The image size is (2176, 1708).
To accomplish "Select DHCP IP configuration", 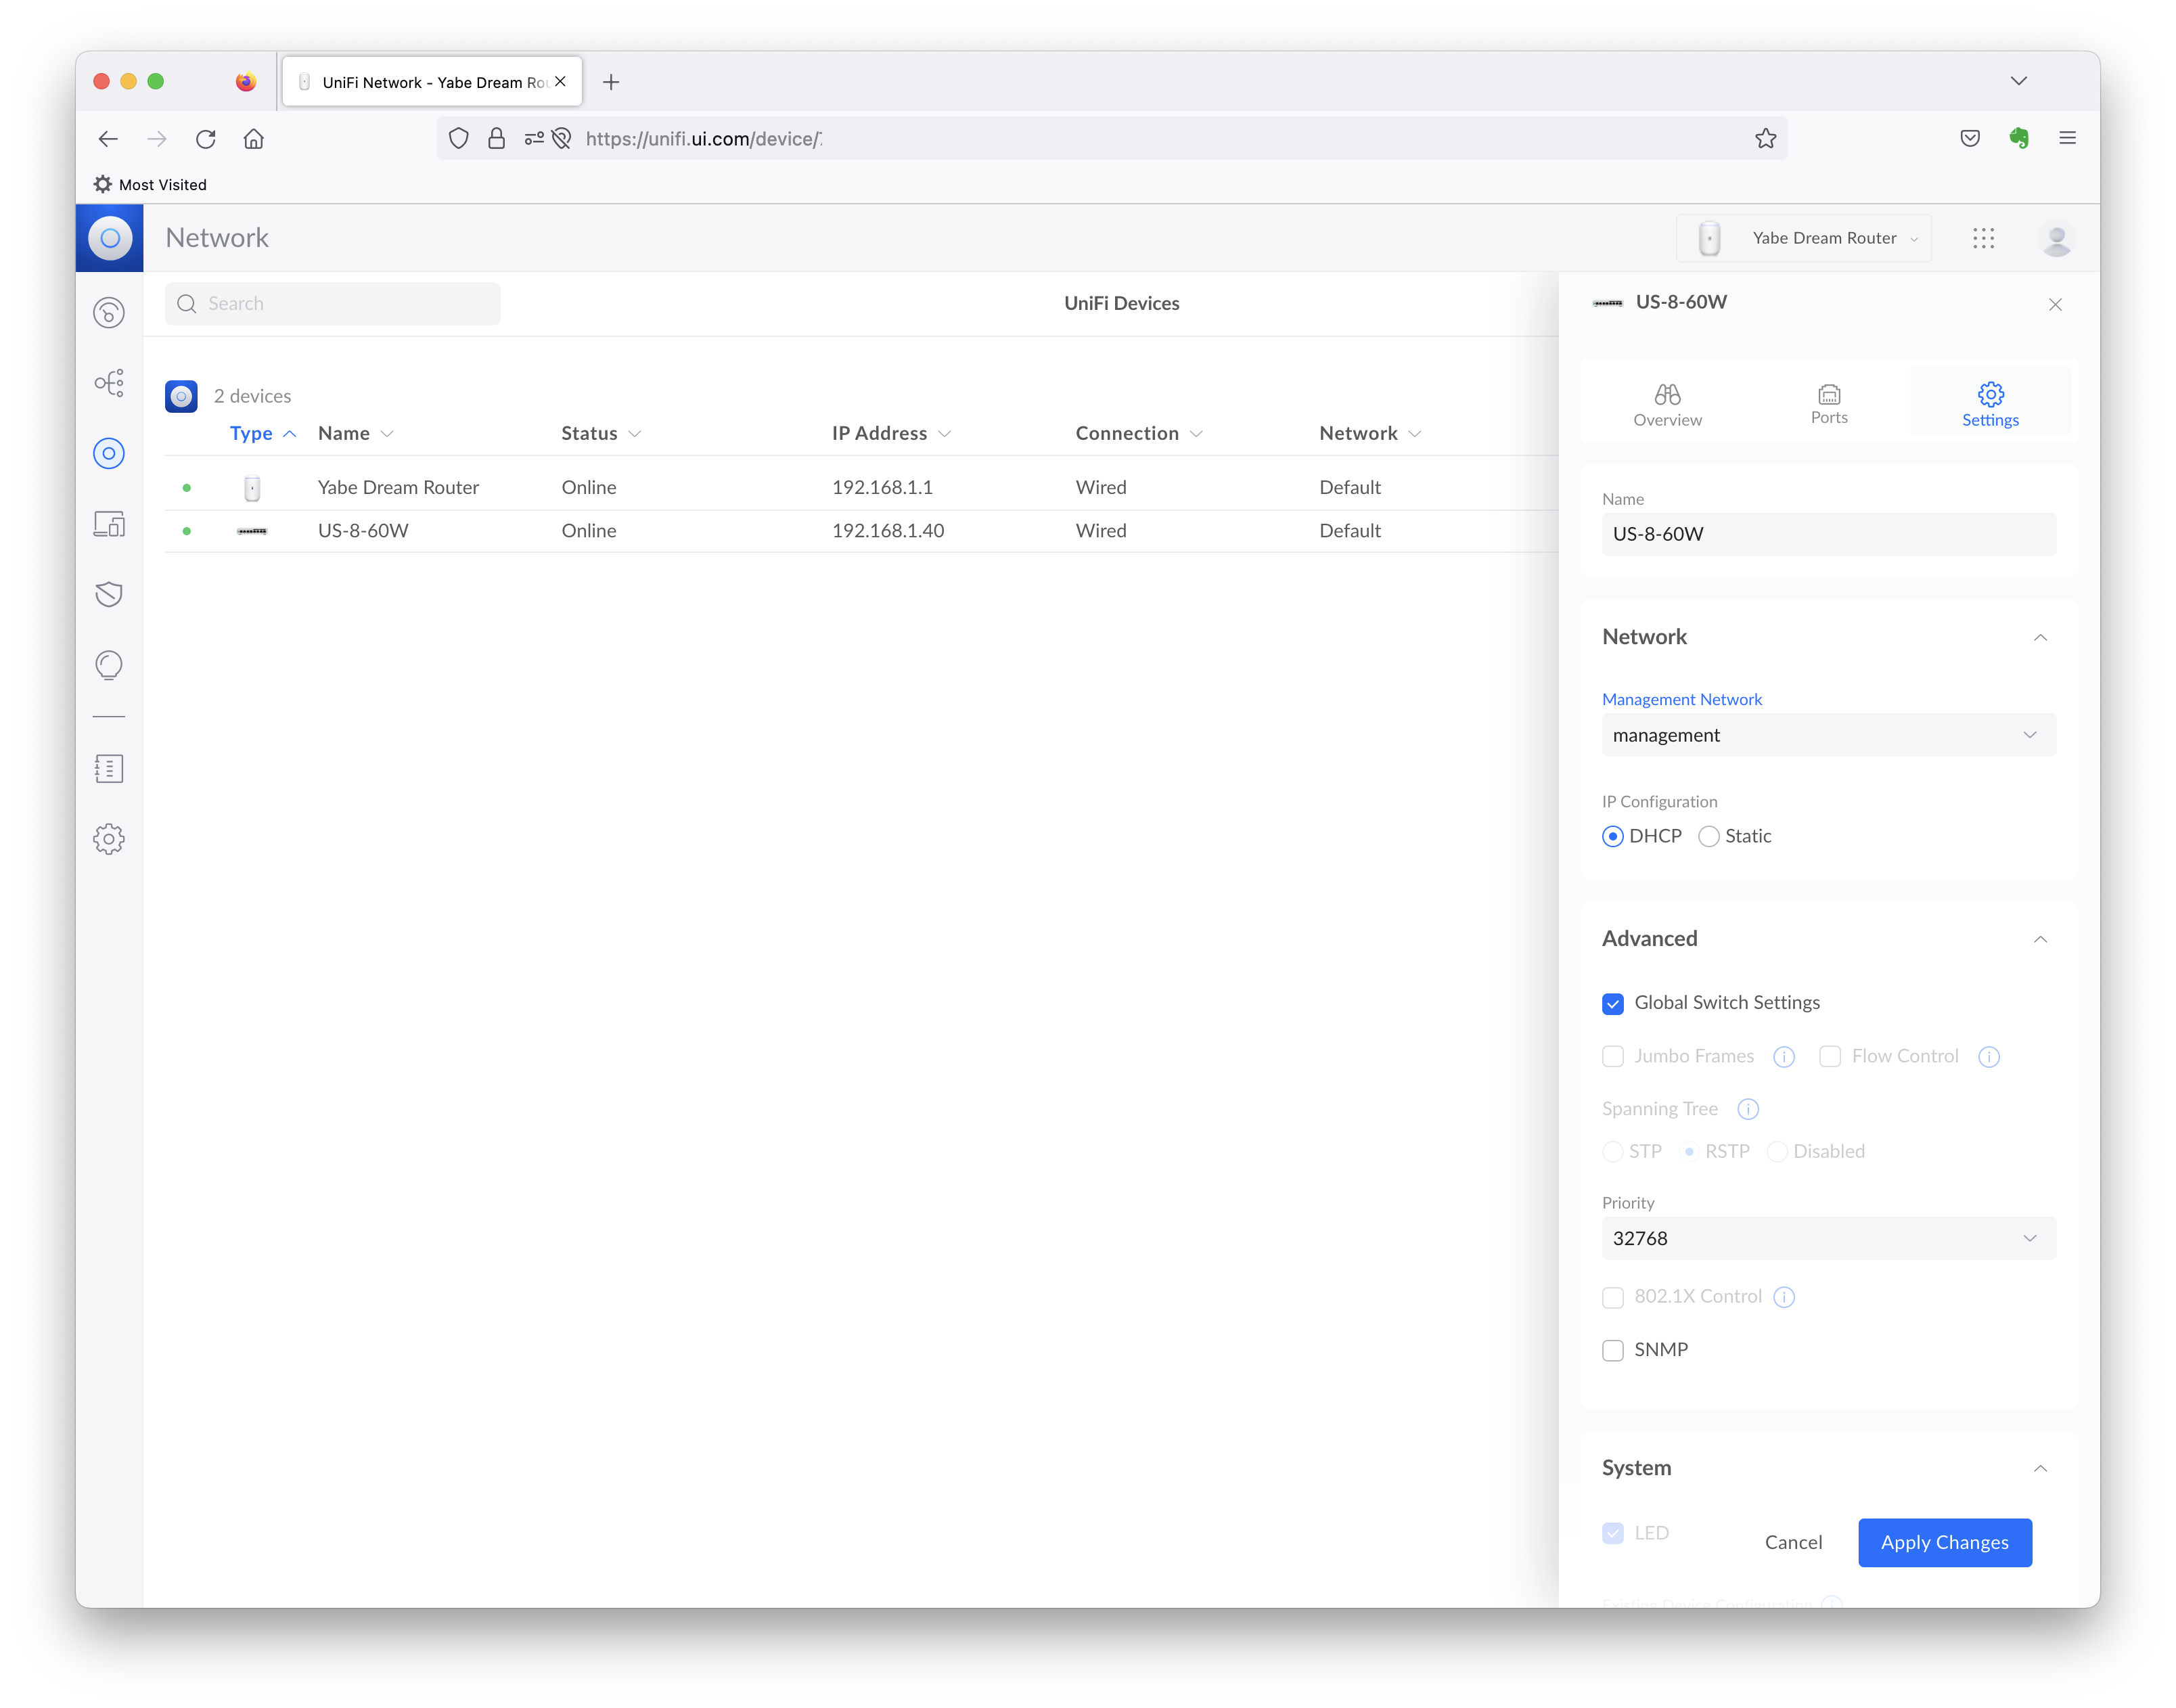I will pos(1612,836).
